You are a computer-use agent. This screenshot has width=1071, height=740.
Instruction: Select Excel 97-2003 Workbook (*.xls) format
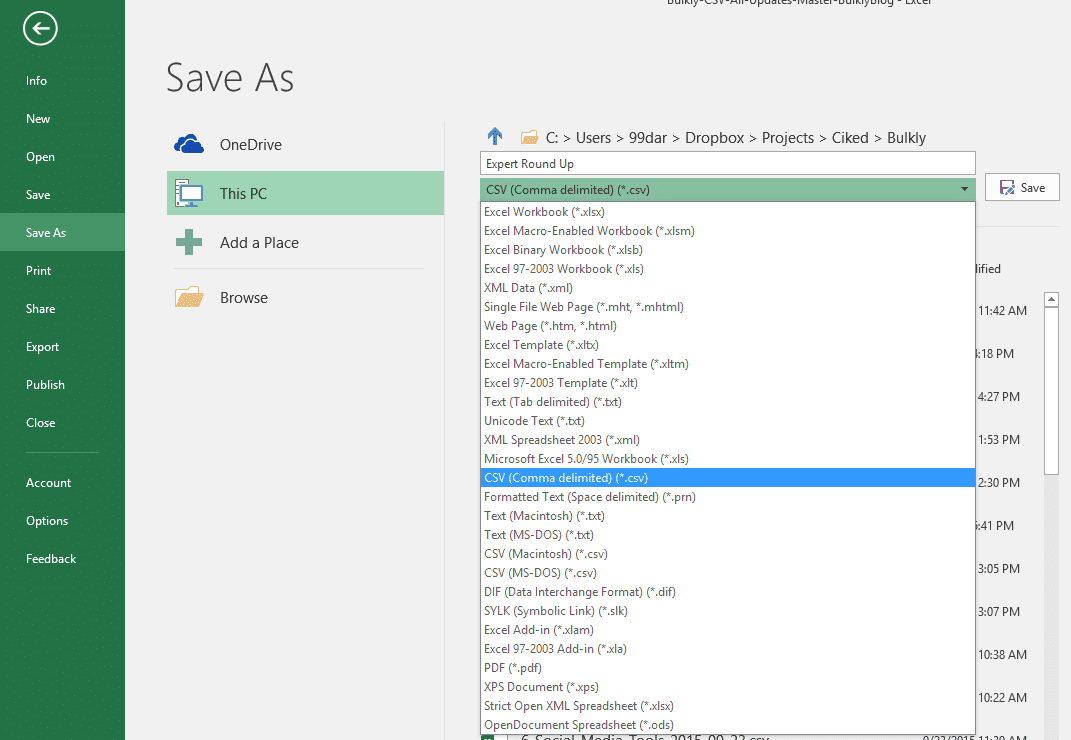coord(728,269)
